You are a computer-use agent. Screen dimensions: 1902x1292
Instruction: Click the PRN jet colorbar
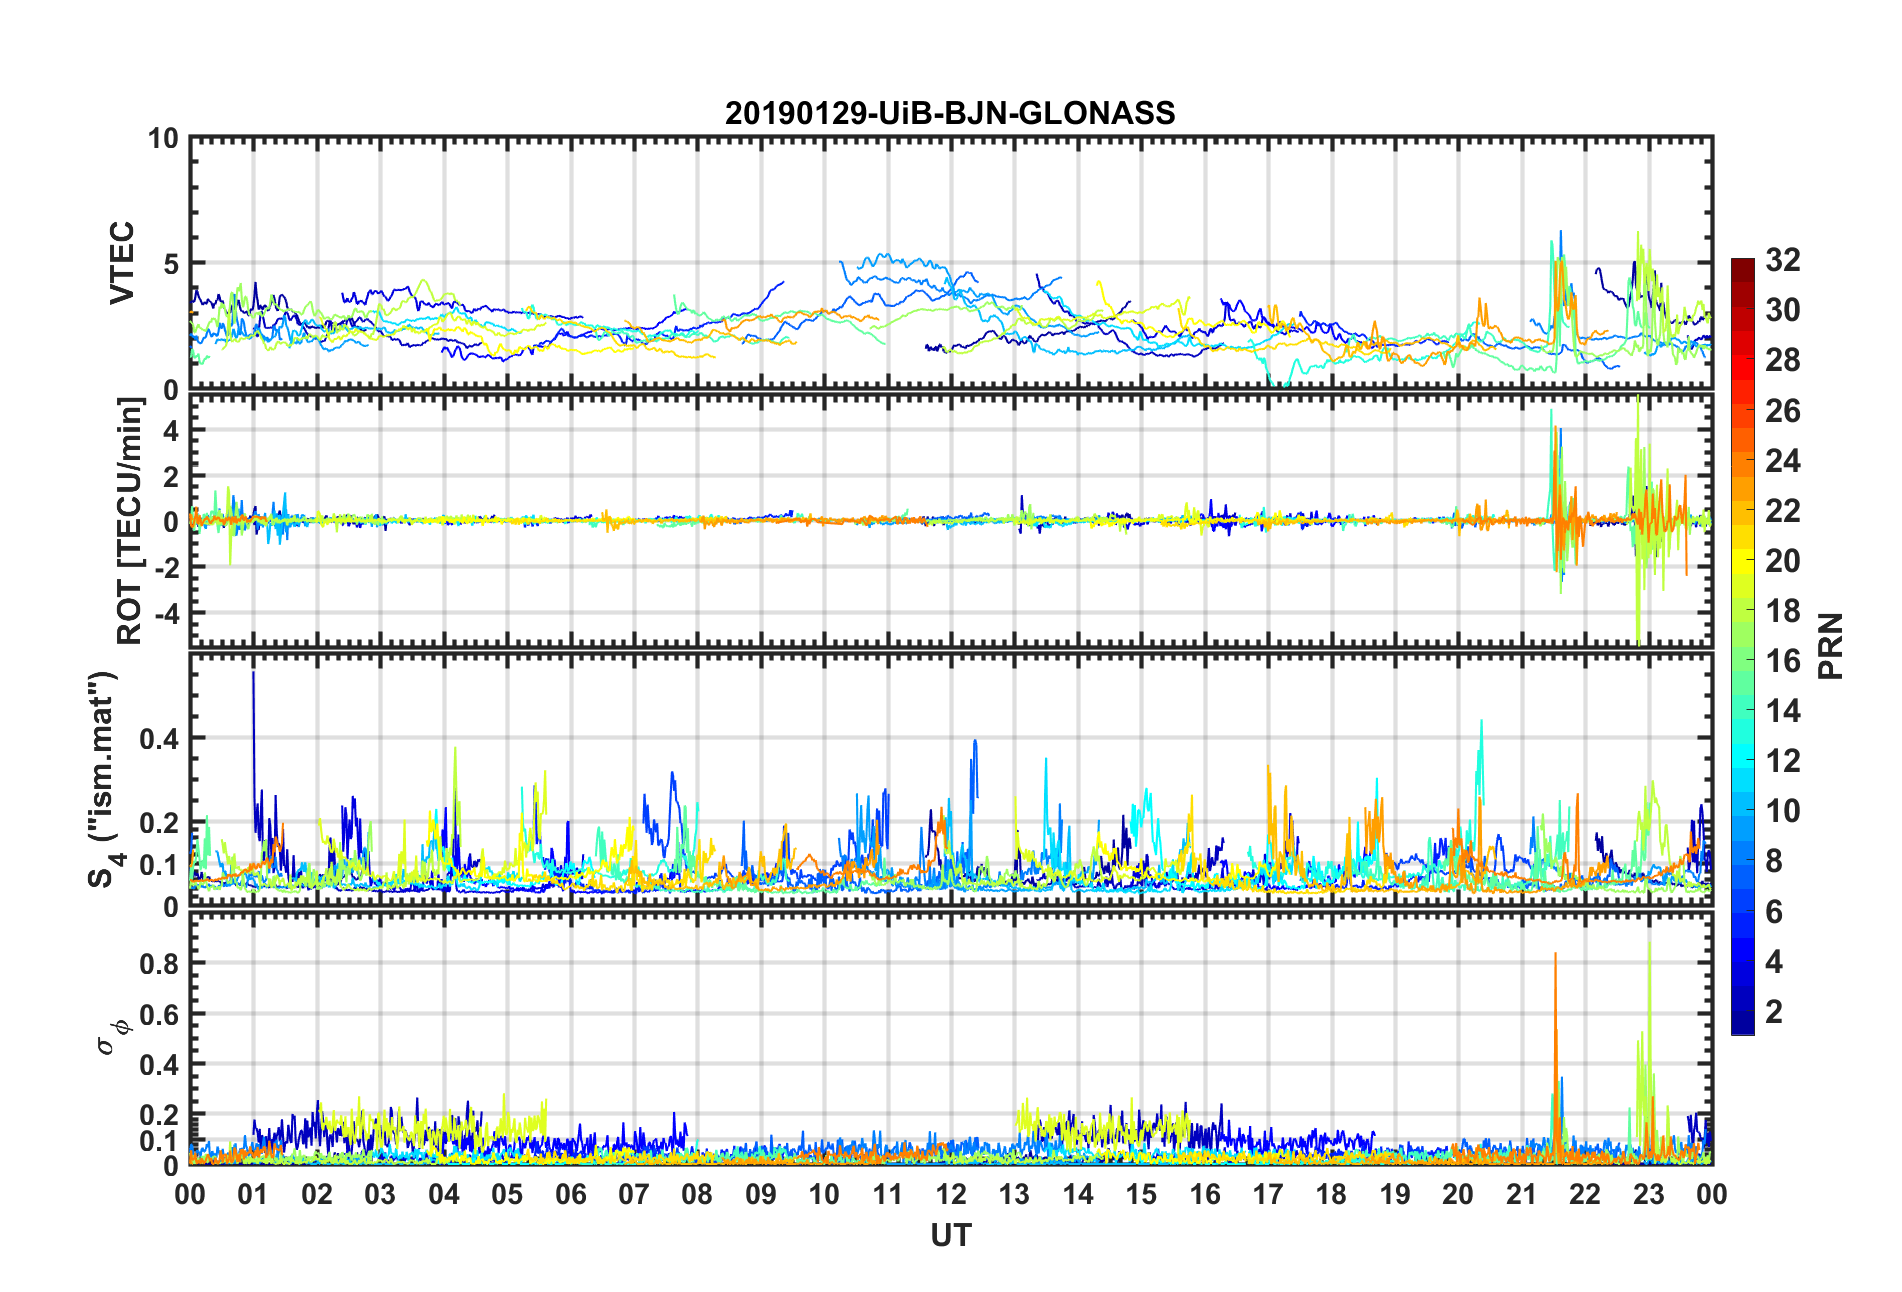tap(1743, 646)
